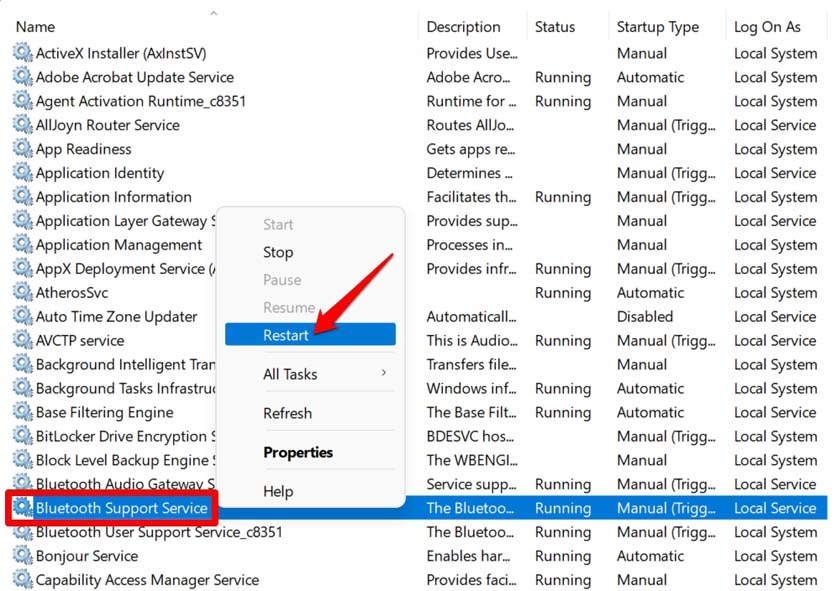Click the Capability Access Manager gear icon
Screen dimensions: 837x591
tap(22, 580)
